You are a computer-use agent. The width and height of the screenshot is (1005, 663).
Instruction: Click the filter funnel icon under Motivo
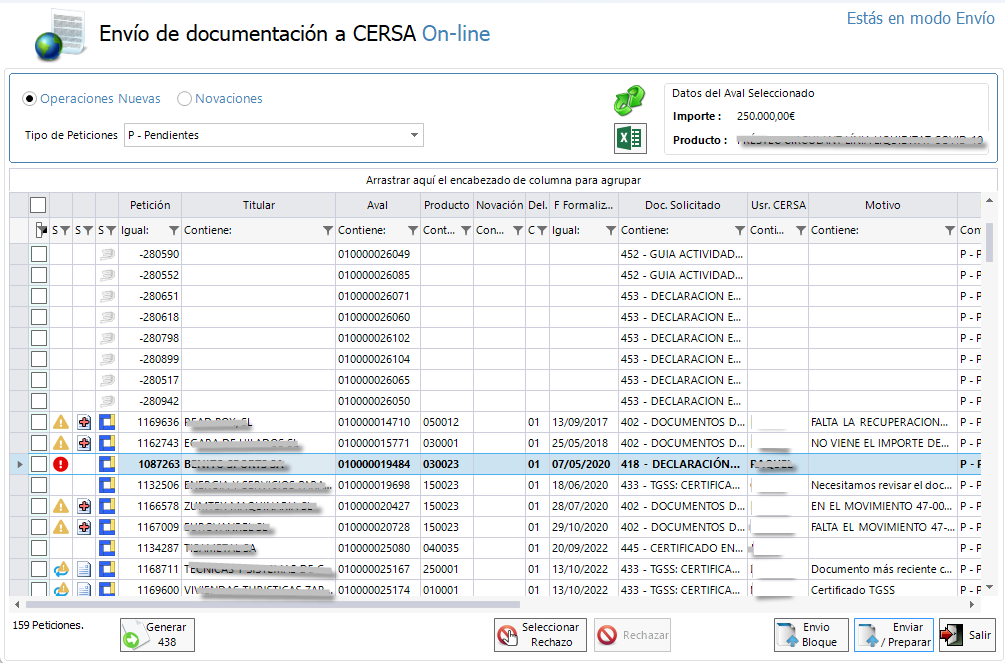click(x=950, y=230)
